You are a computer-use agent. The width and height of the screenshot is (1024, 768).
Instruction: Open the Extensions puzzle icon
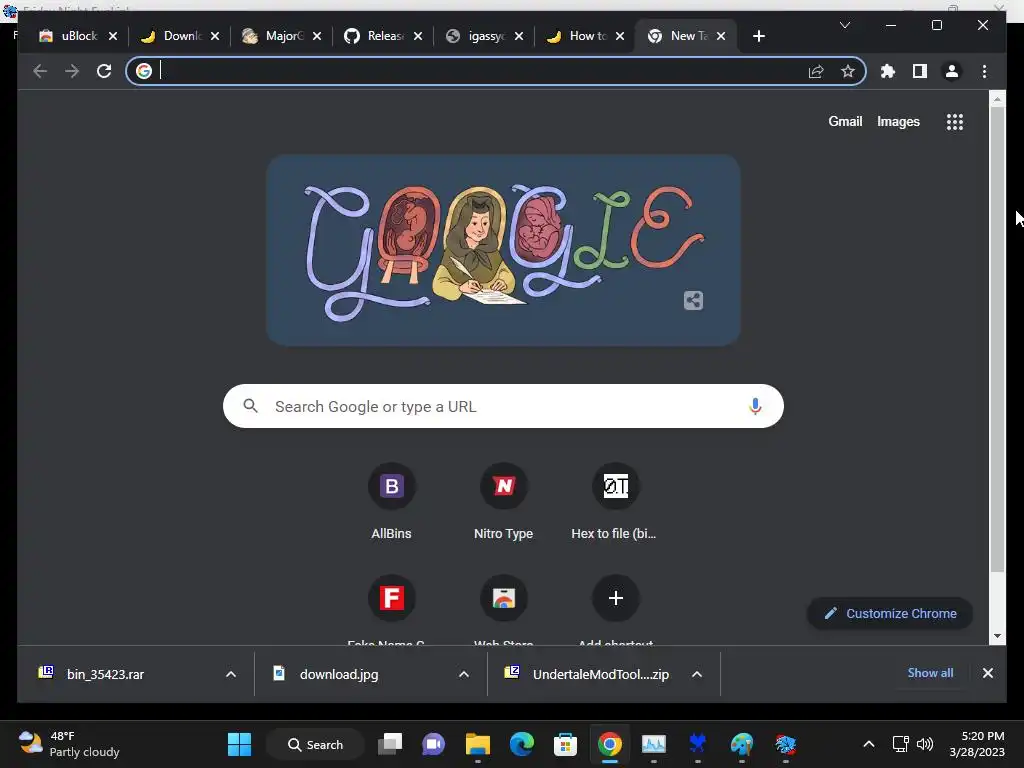tap(888, 71)
